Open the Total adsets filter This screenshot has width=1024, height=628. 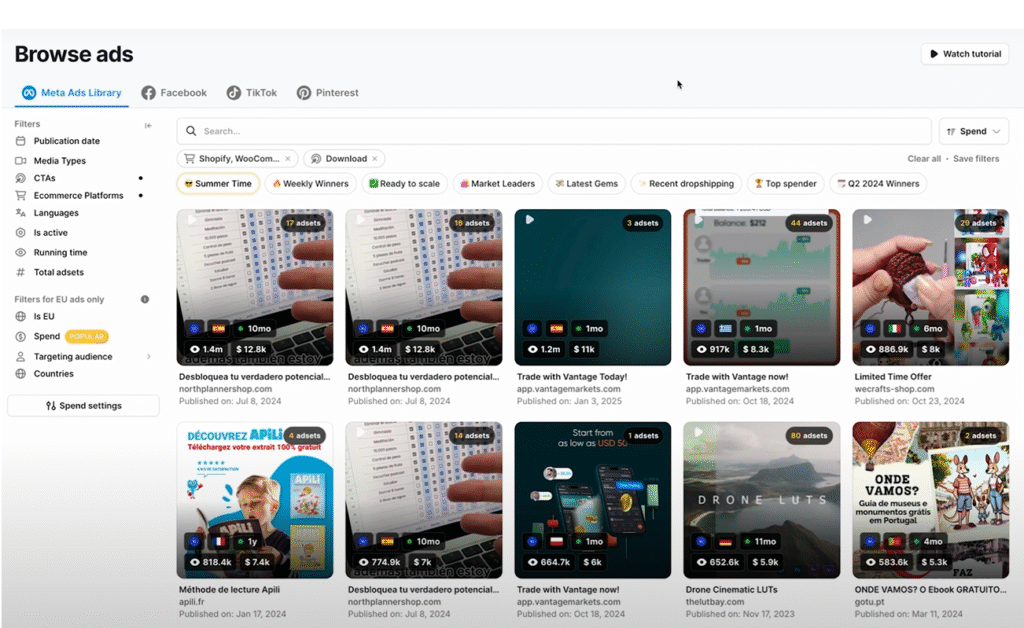[x=58, y=272]
